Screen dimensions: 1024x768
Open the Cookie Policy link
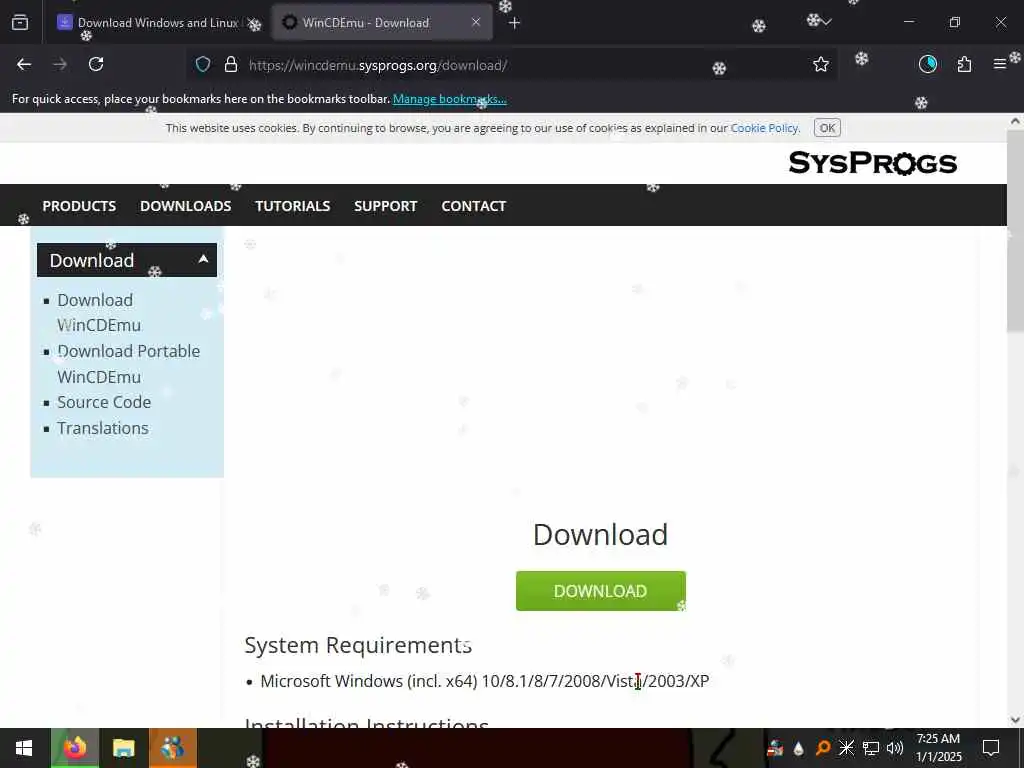764,128
